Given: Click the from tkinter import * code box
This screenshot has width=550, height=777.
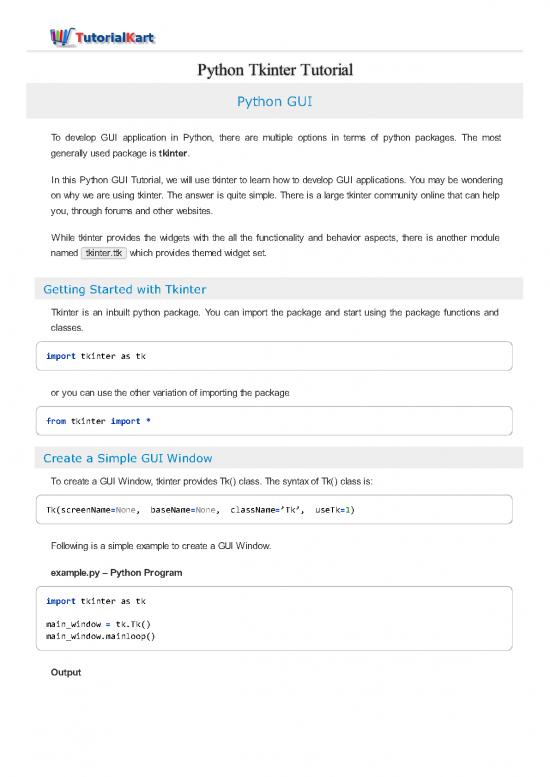Looking at the screenshot, I should 274,421.
